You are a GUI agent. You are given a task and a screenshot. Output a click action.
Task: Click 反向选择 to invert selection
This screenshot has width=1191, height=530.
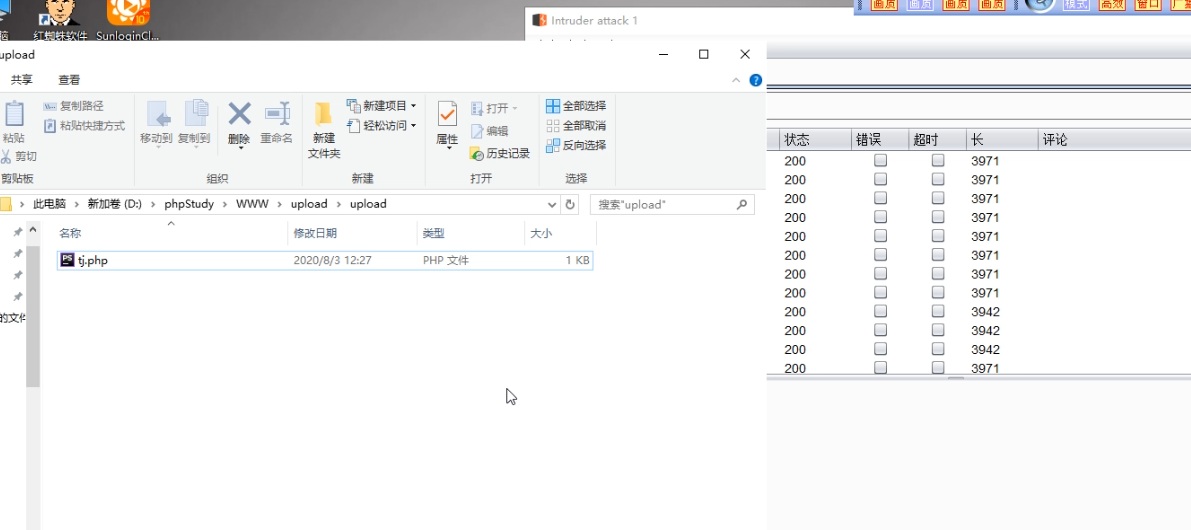(576, 145)
